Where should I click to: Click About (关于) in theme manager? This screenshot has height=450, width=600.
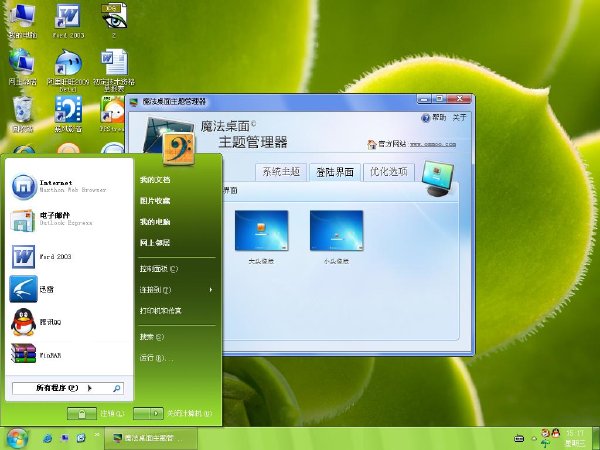tap(459, 117)
